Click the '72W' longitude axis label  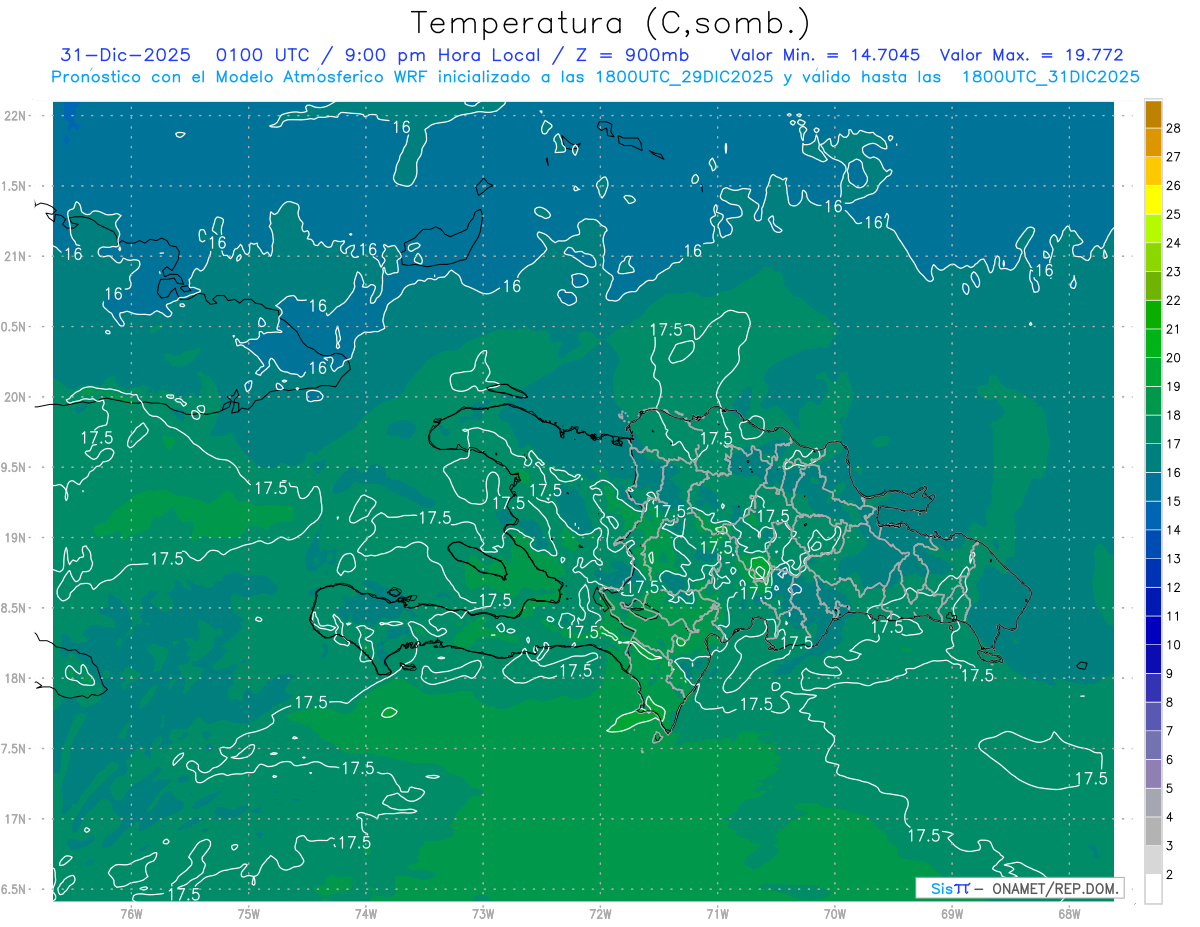tap(600, 913)
